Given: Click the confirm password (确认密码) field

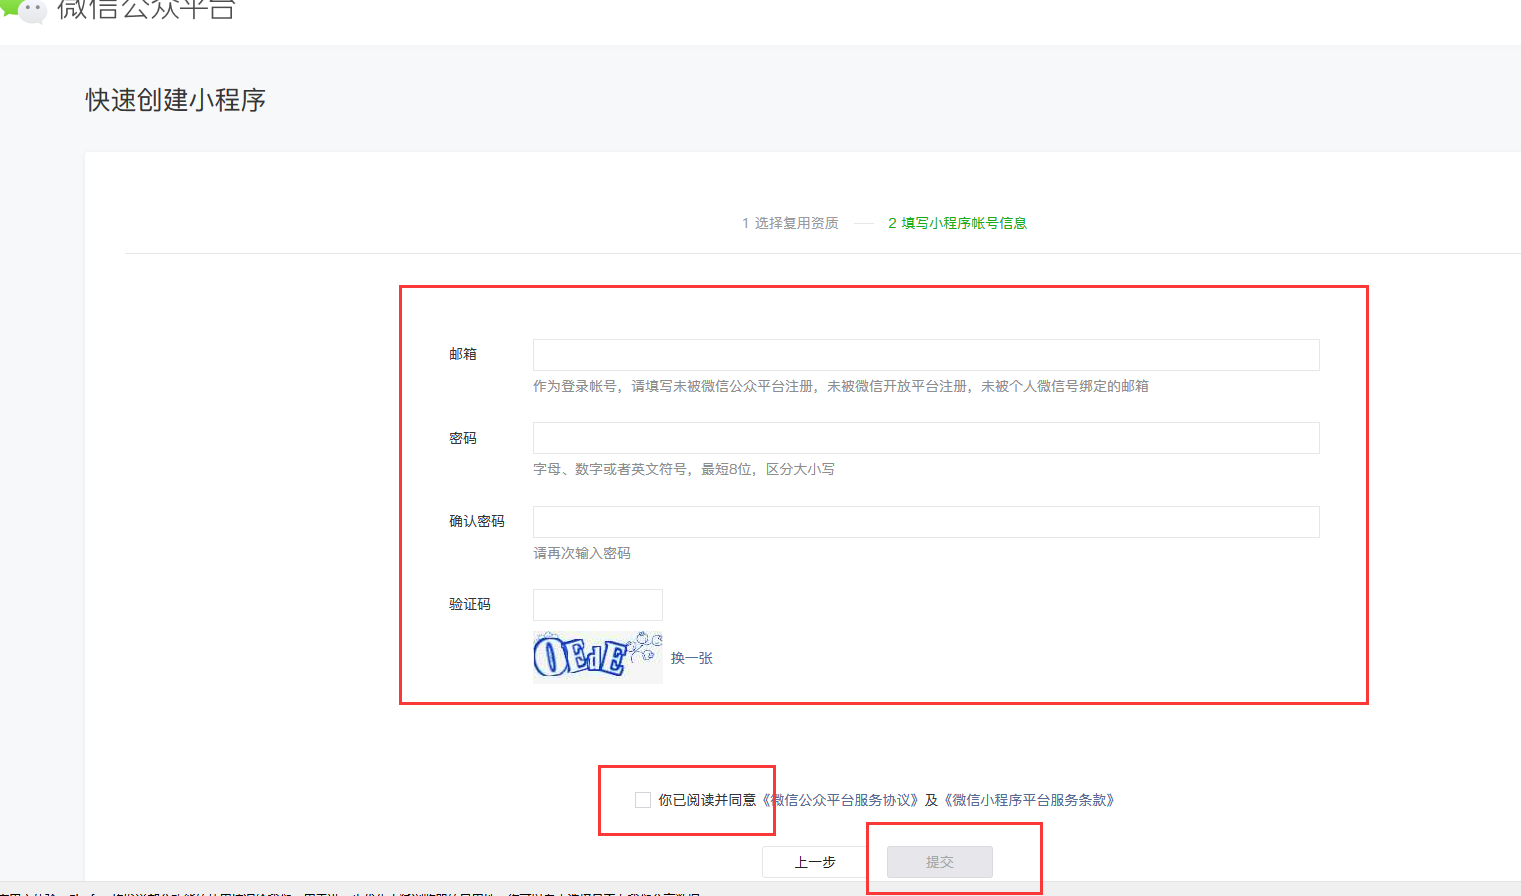Looking at the screenshot, I should click(x=926, y=522).
